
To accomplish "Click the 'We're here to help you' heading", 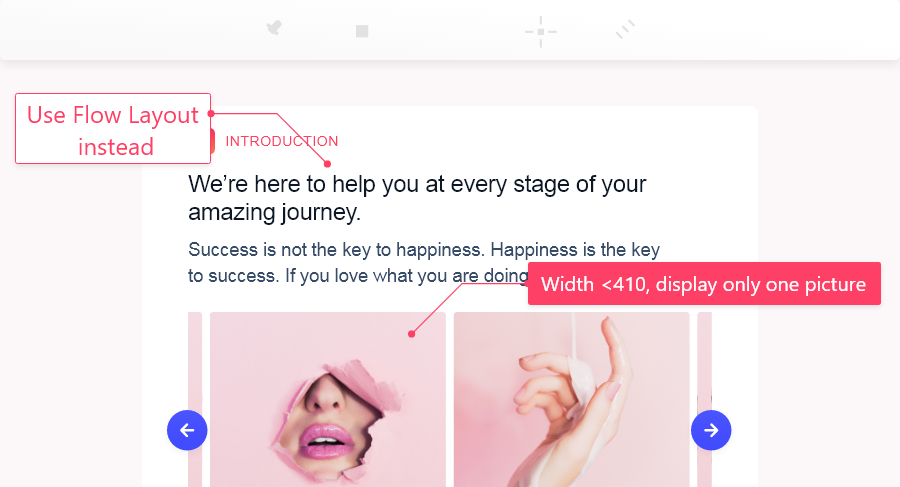I will click(x=417, y=198).
